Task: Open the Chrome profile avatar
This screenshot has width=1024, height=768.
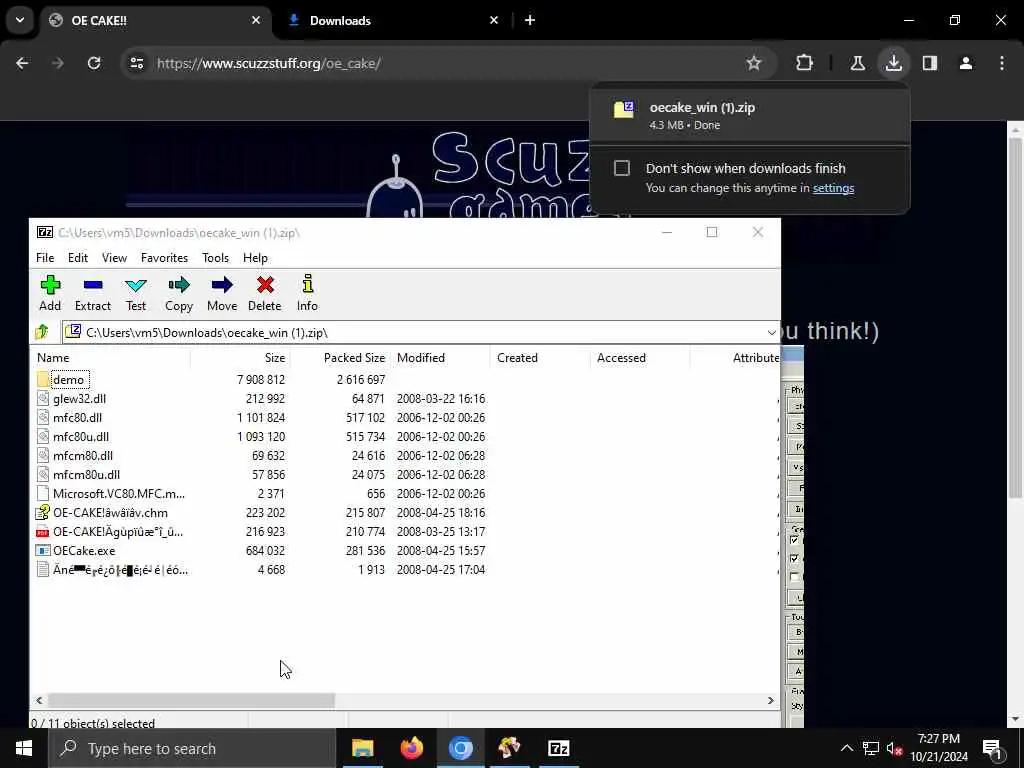Action: [x=966, y=63]
